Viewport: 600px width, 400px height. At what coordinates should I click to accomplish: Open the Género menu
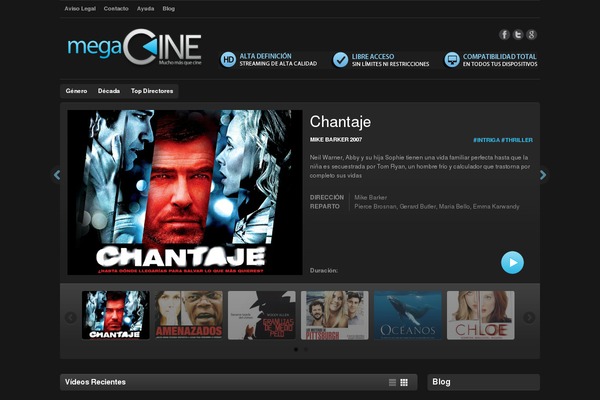[76, 91]
